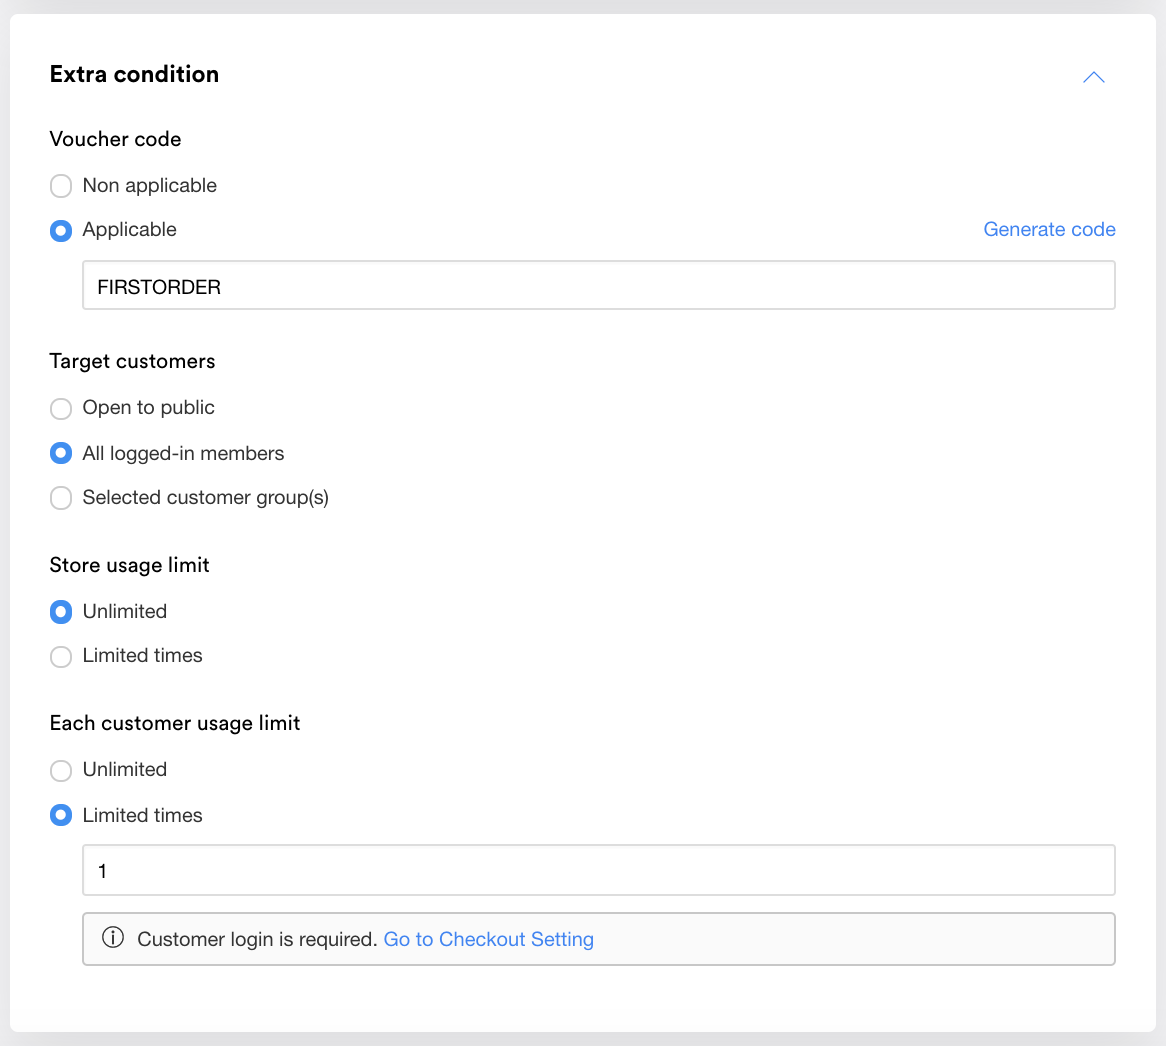Screen dimensions: 1166x1046
Task: Click the Extra condition heading
Action: point(135,74)
